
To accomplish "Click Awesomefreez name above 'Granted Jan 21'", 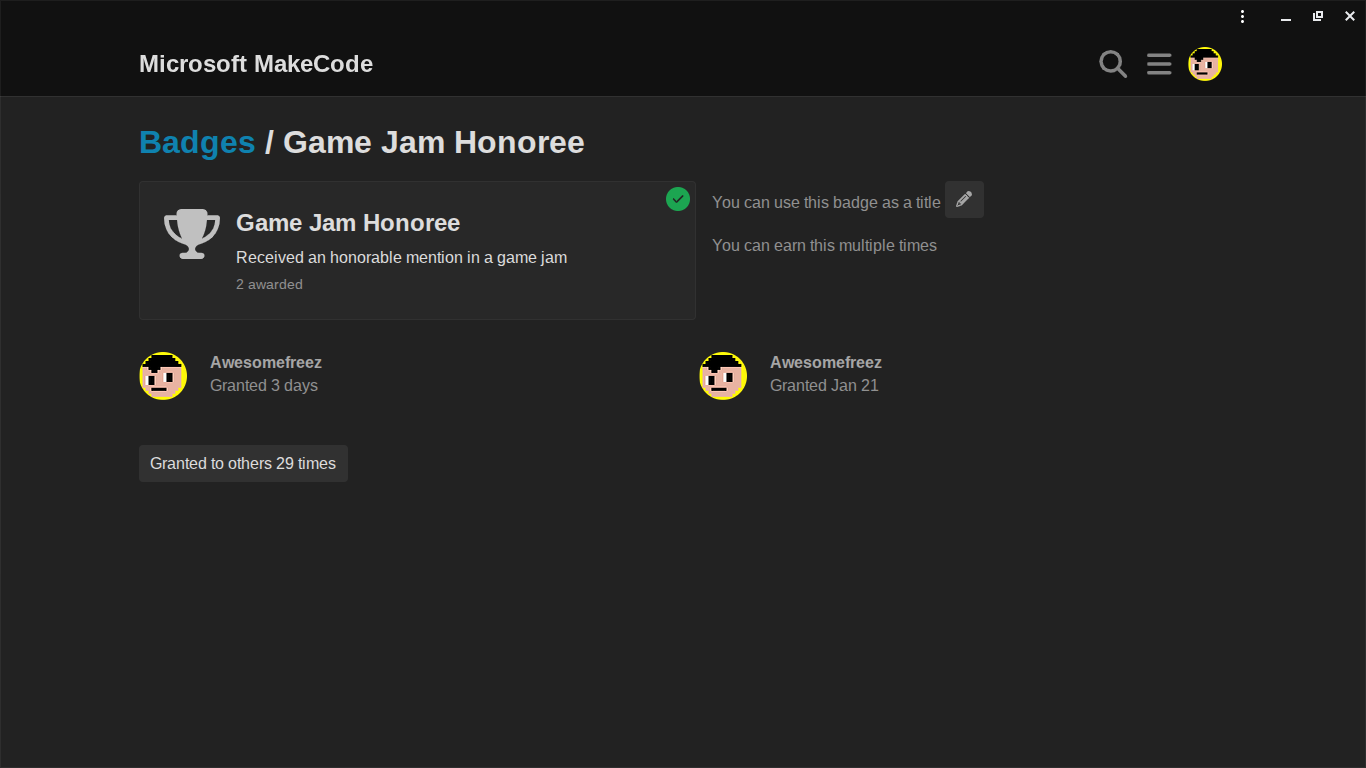I will 826,362.
